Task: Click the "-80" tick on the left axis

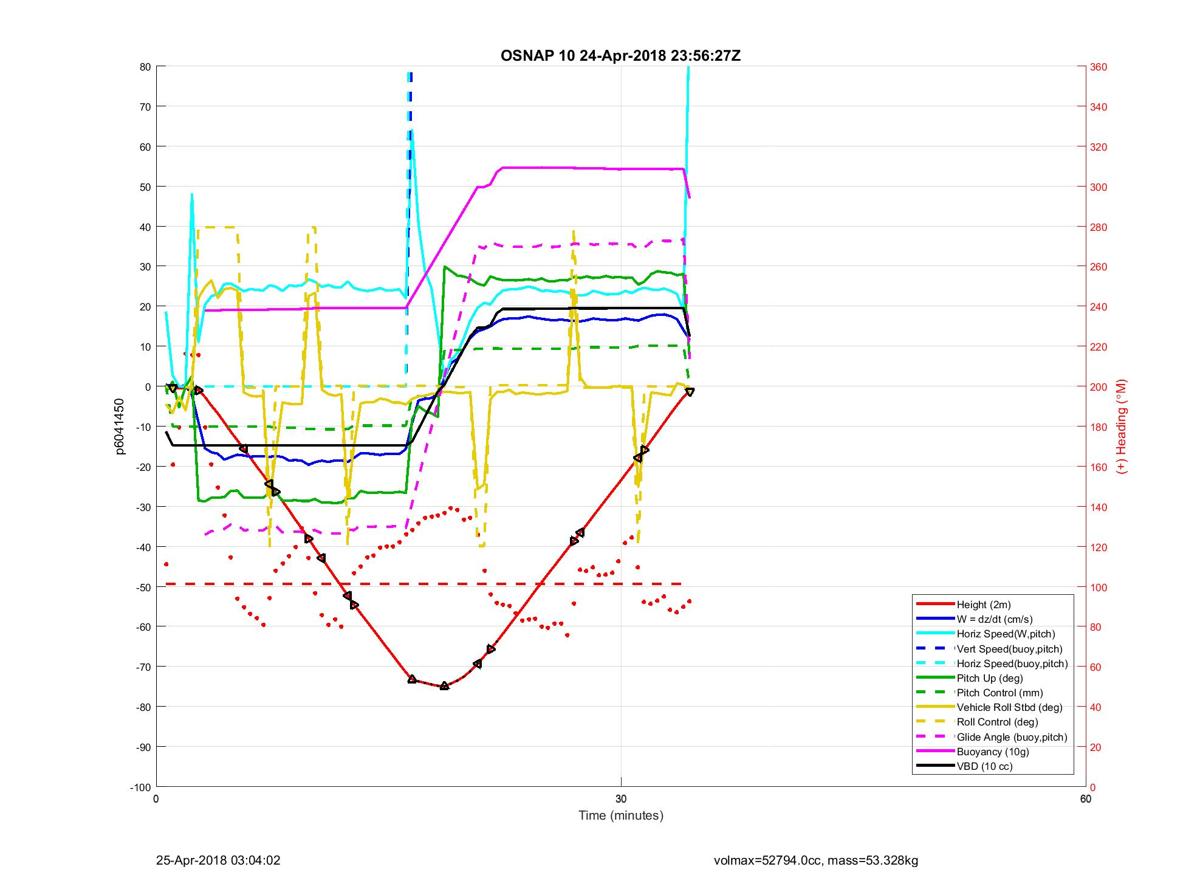Action: [143, 707]
